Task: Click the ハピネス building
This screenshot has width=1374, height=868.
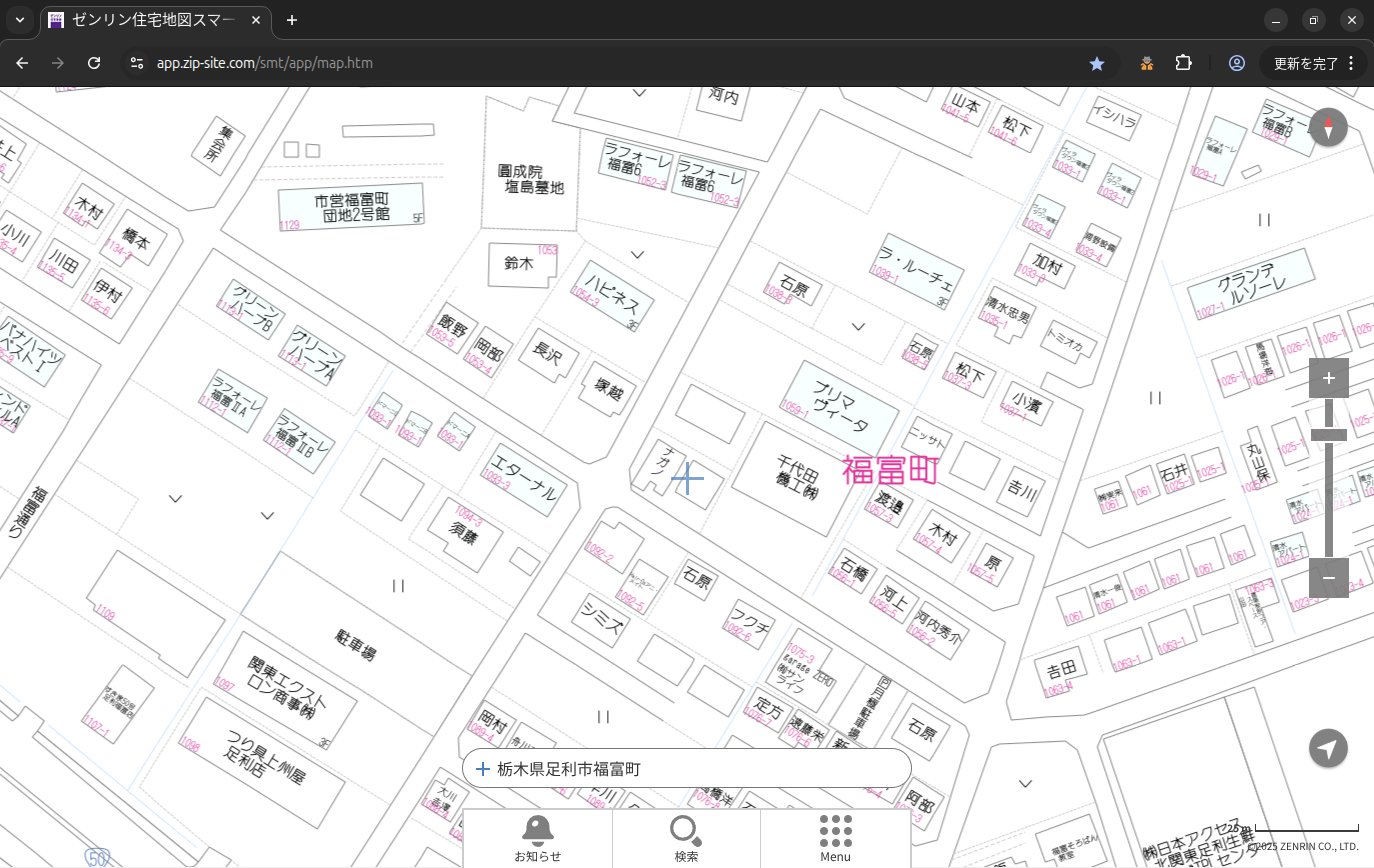Action: click(612, 296)
